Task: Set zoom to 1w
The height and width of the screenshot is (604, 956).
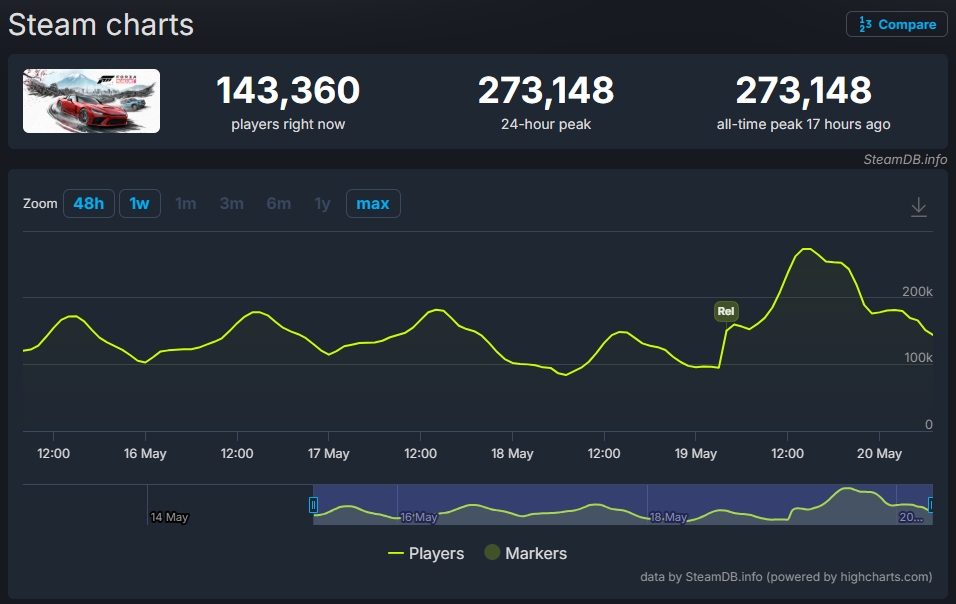Action: [140, 204]
